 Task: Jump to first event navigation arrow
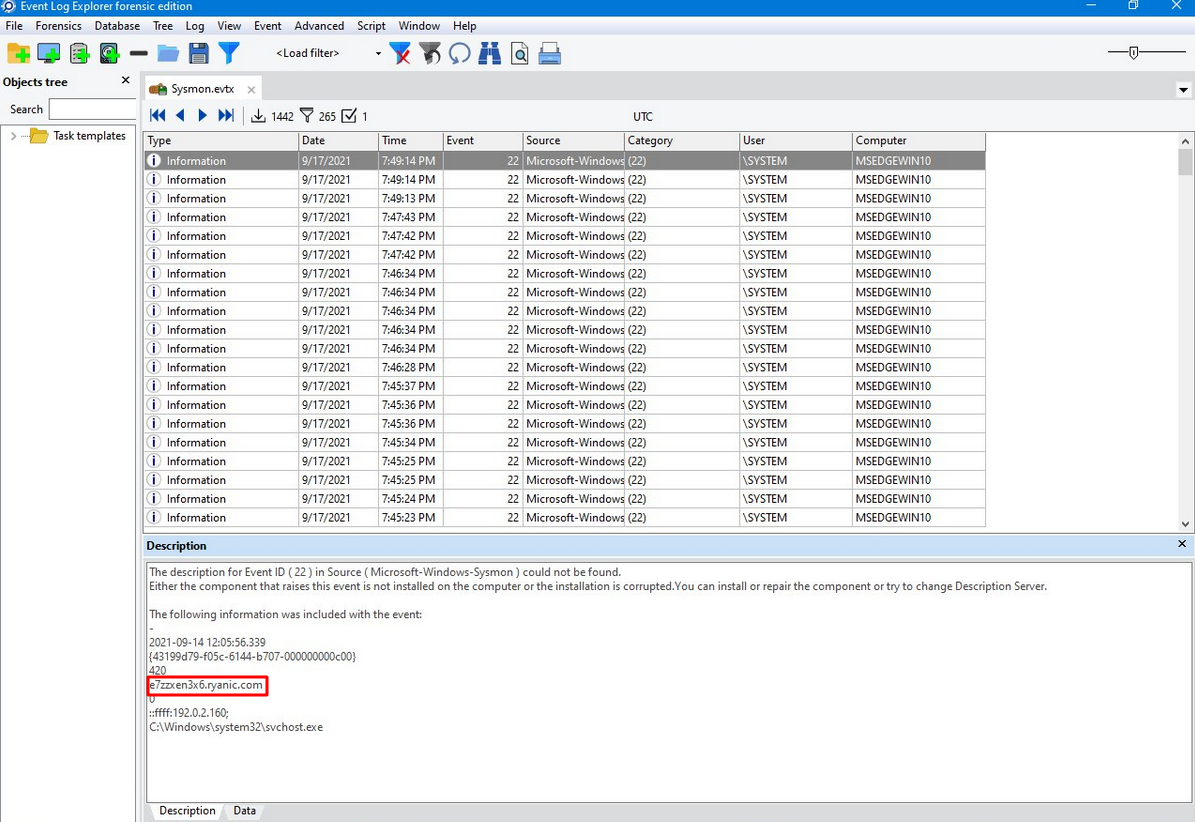coord(157,116)
